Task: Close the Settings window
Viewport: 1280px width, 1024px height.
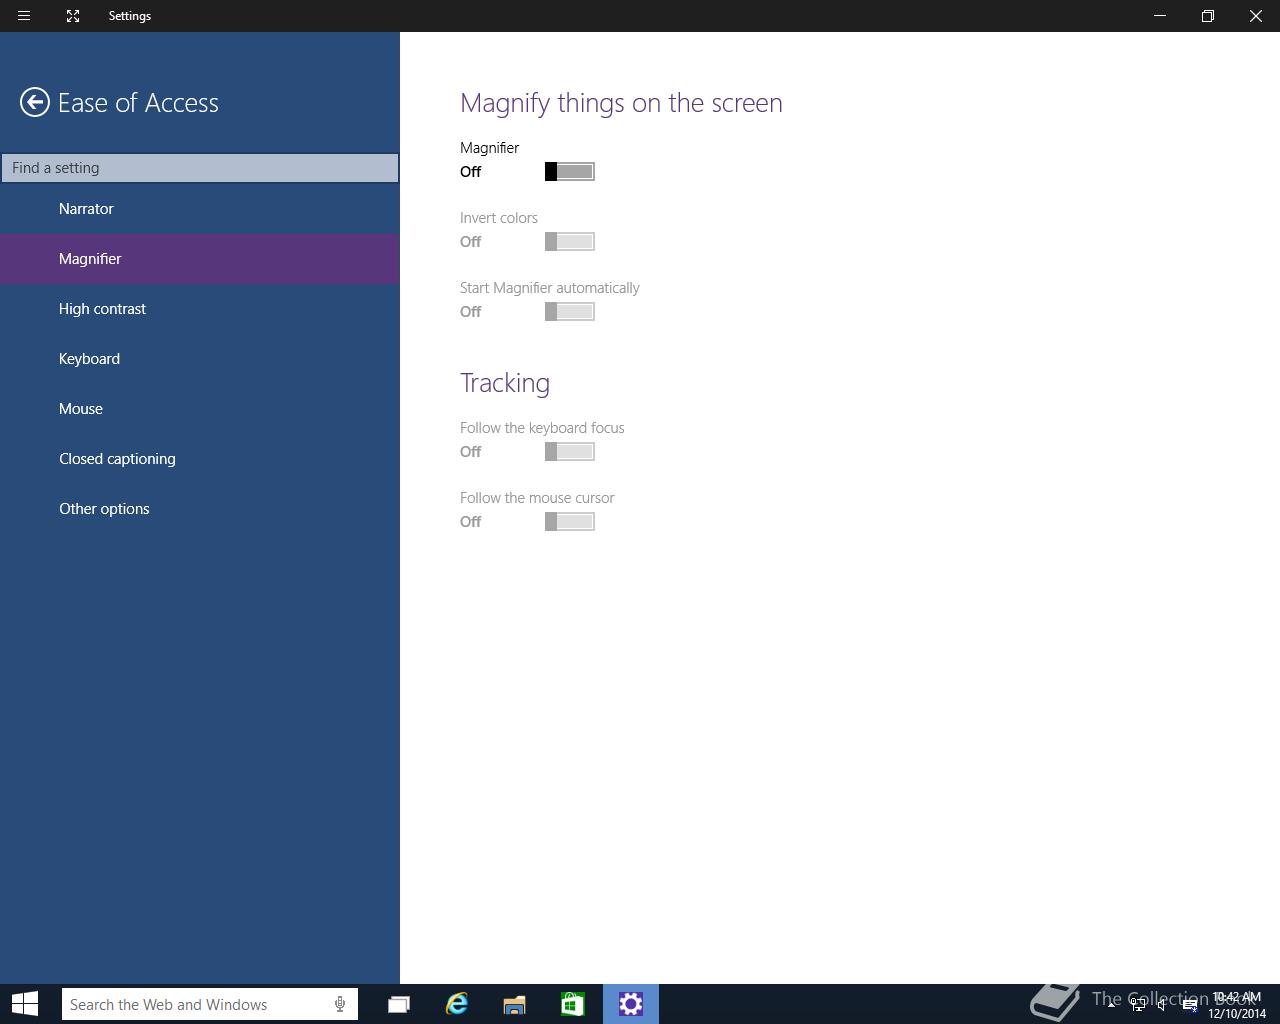Action: click(x=1256, y=16)
